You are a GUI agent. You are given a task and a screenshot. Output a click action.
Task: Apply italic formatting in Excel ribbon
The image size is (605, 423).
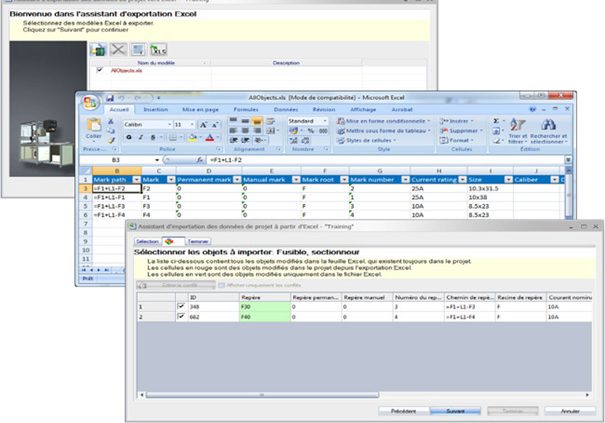click(x=141, y=137)
